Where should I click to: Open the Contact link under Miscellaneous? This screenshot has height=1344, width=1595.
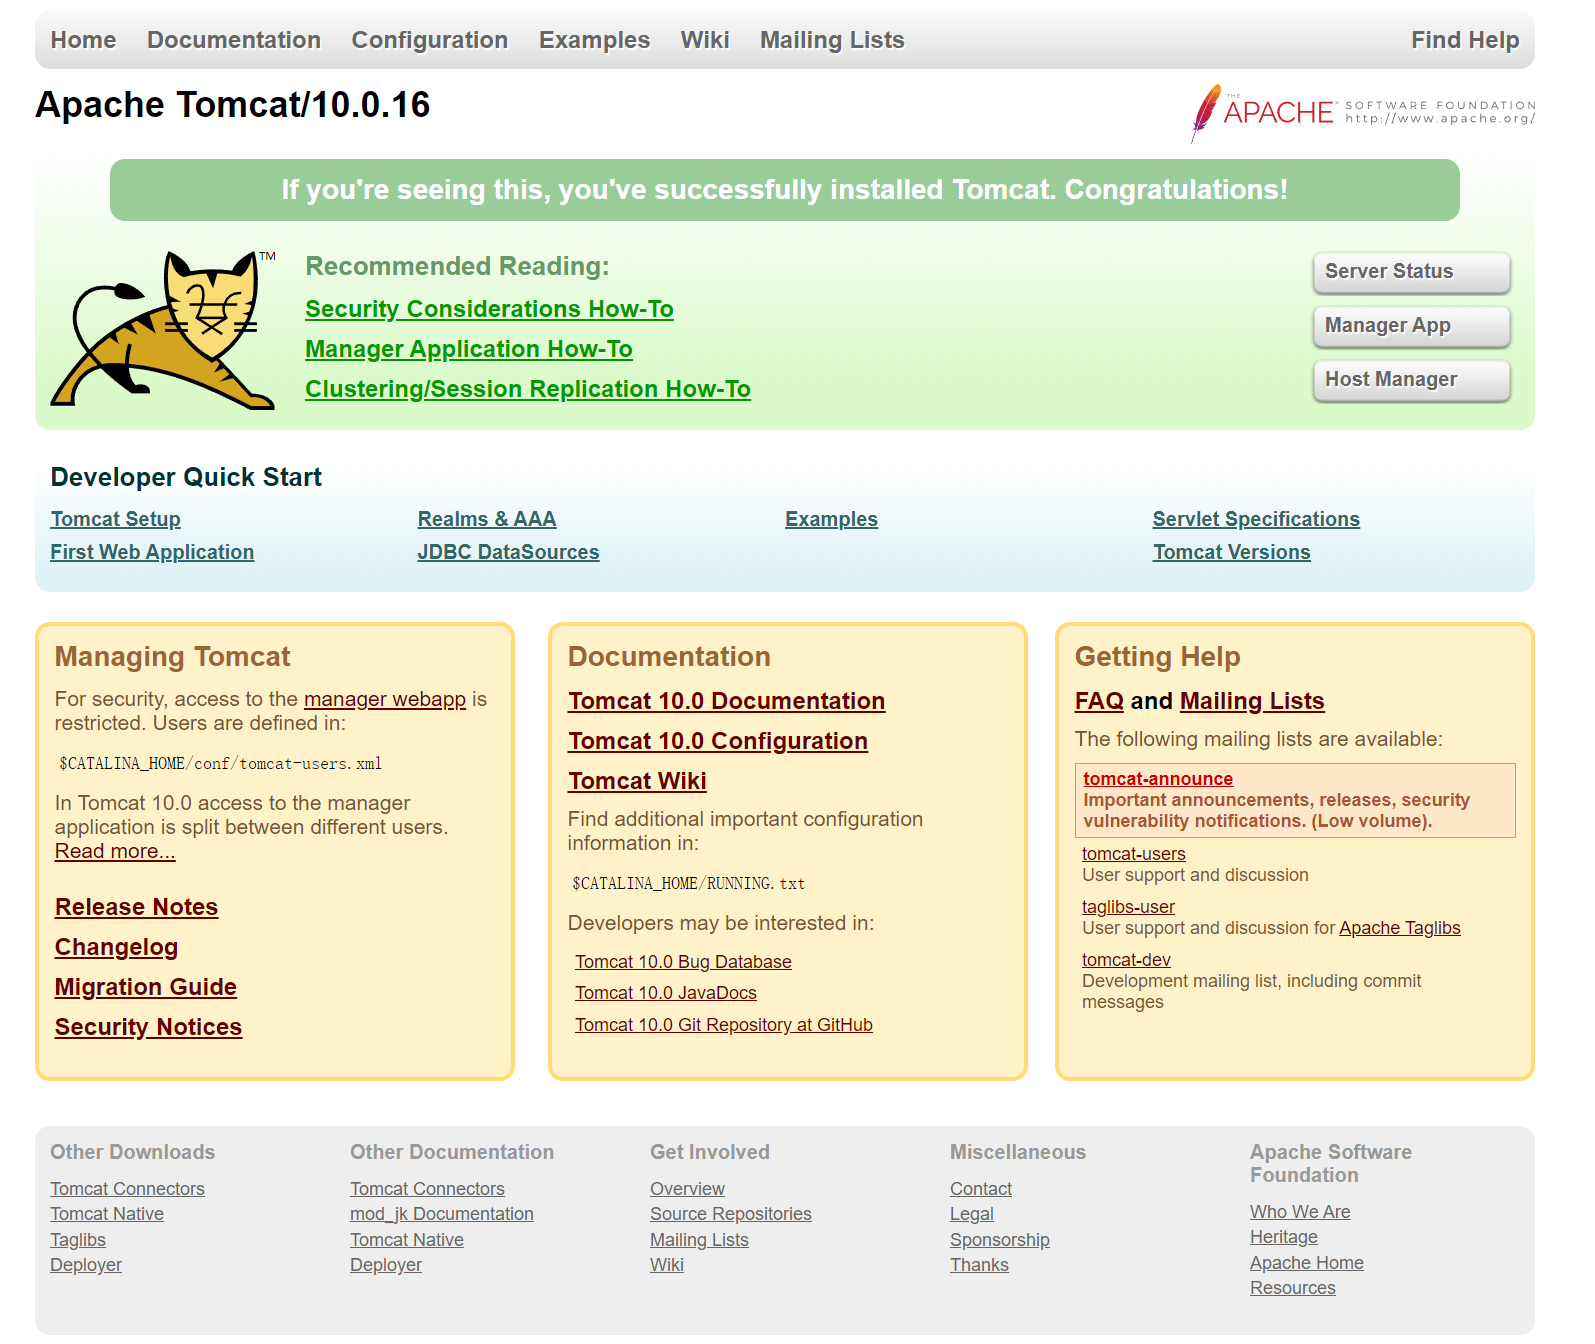coord(981,1189)
